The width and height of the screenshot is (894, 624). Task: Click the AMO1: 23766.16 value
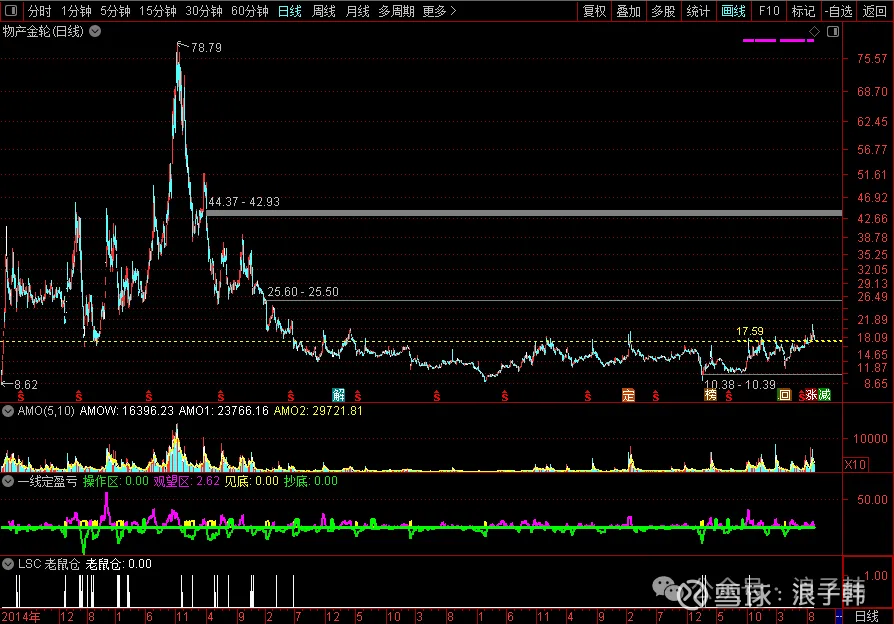[224, 411]
